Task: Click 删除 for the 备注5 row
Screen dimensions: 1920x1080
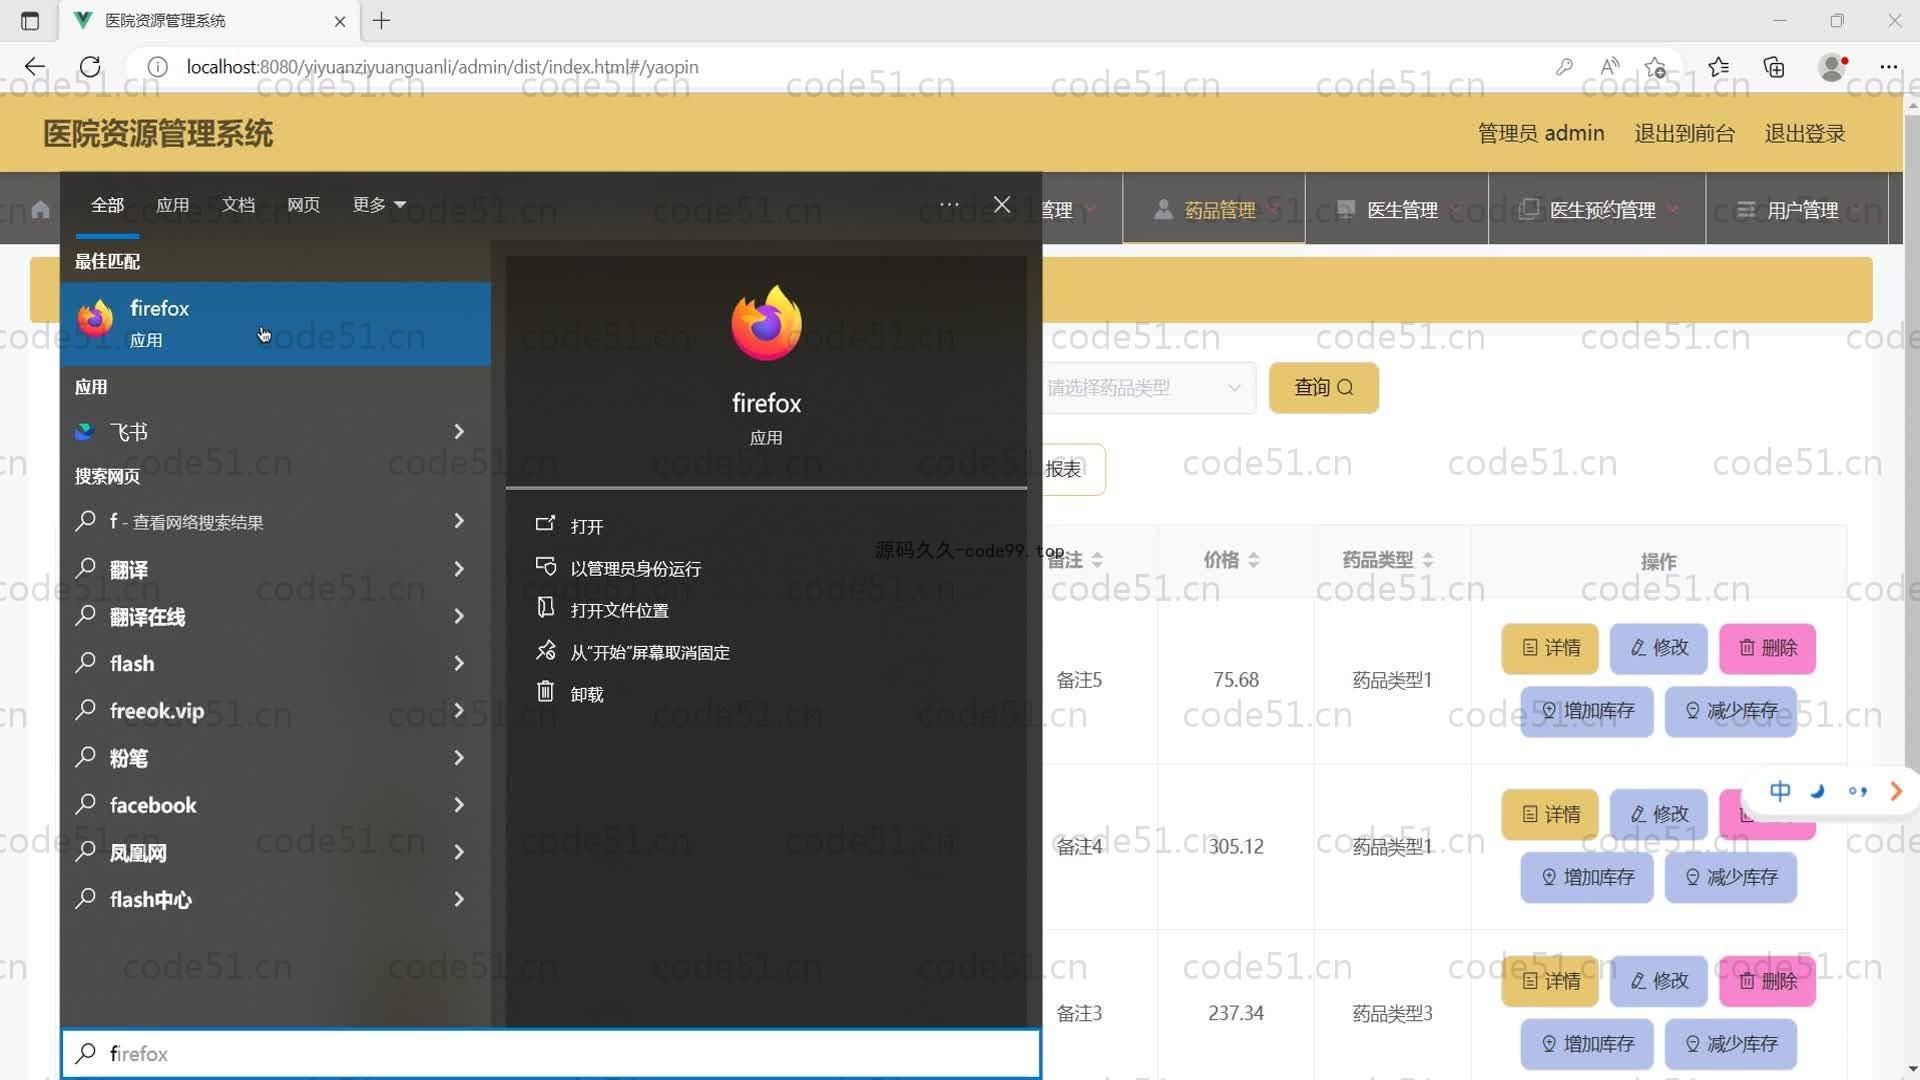Action: pyautogui.click(x=1767, y=648)
